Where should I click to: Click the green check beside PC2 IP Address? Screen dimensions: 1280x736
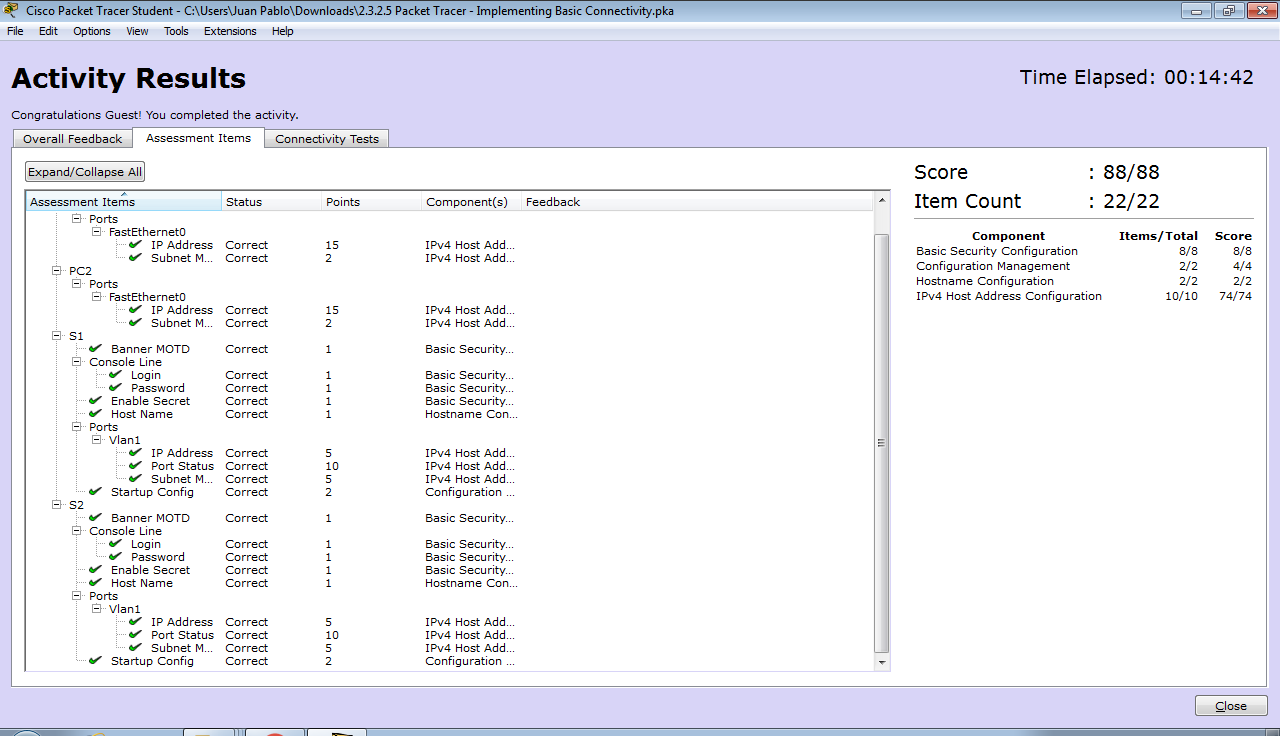point(135,309)
